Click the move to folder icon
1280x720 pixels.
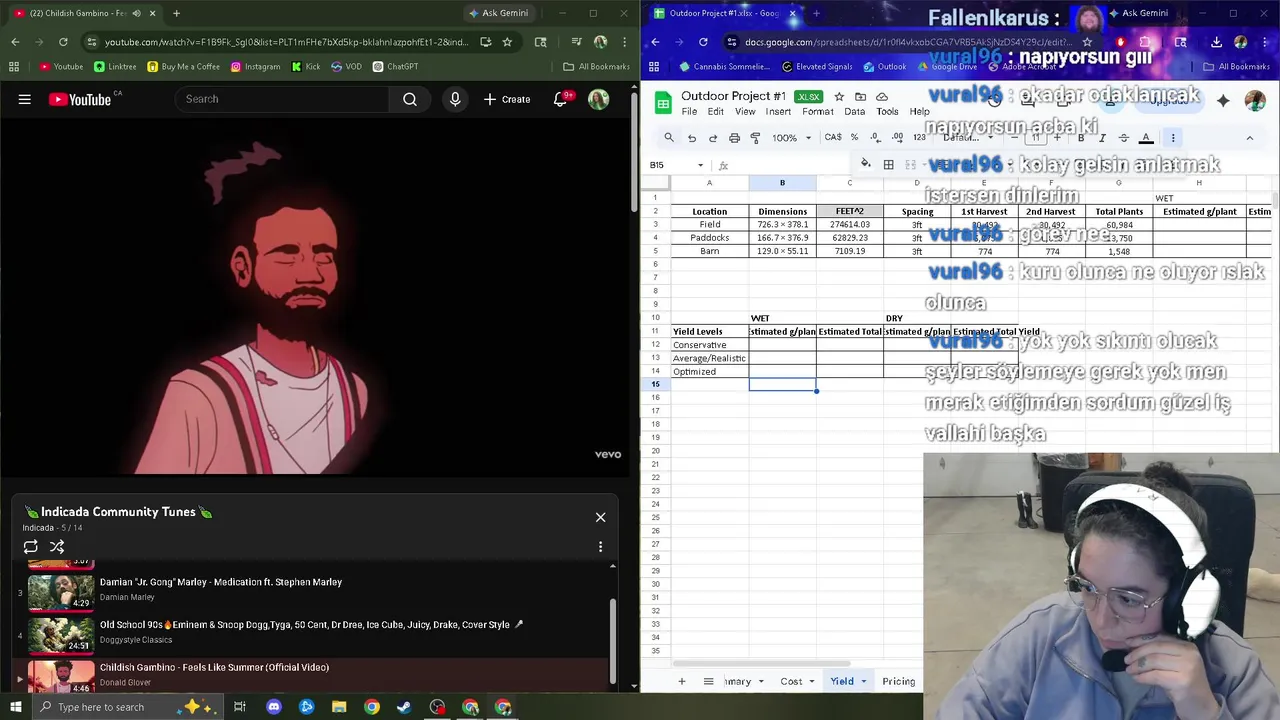(860, 97)
